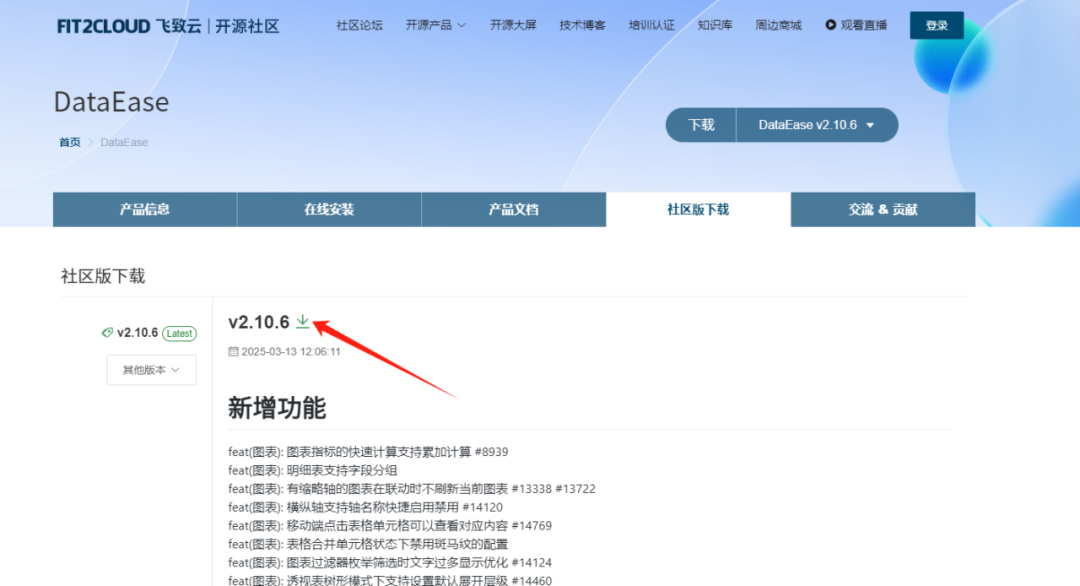Screen dimensions: 1080x586
Task: Click the 登录 login button
Action: pyautogui.click(x=937, y=25)
